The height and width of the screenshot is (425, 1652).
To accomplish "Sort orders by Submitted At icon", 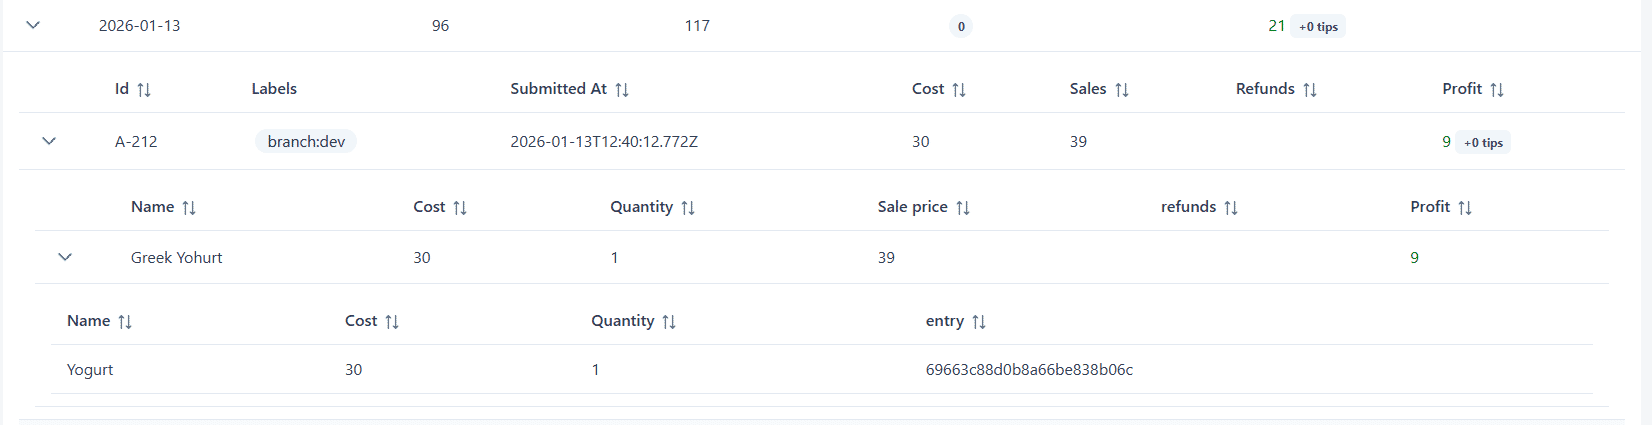I will [622, 90].
